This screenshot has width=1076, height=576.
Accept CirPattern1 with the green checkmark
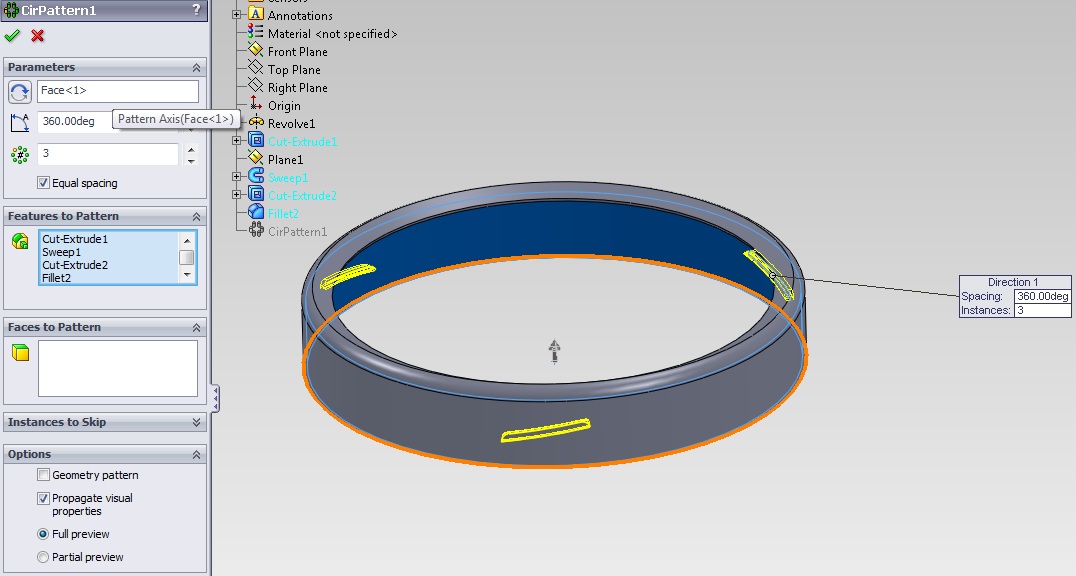(12, 35)
